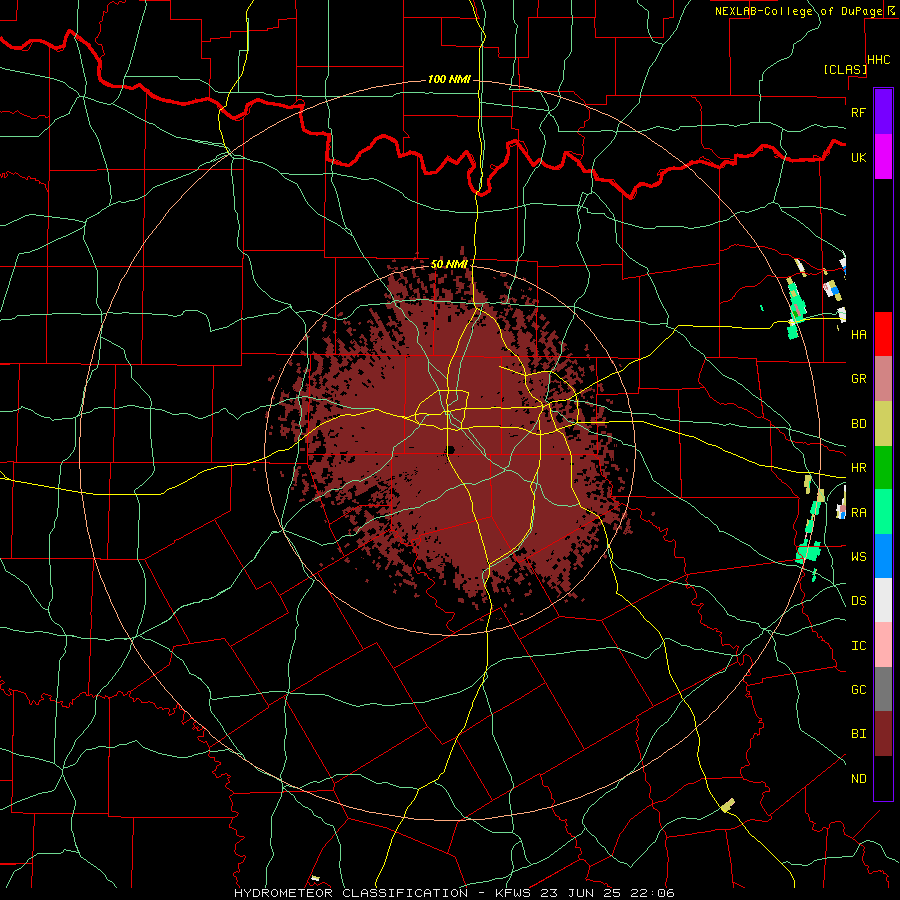This screenshot has width=900, height=900.
Task: Click the "UK" legend label
Action: [858, 157]
